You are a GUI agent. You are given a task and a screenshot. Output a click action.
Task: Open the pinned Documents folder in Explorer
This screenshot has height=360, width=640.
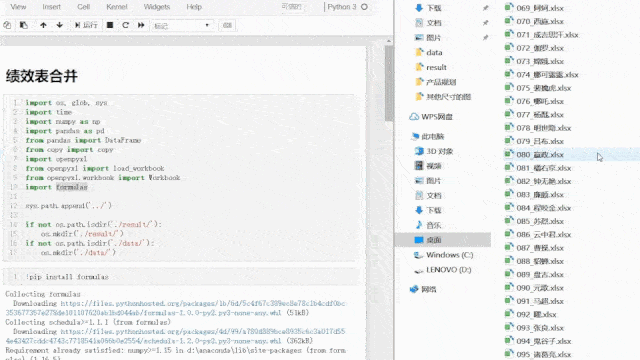pos(434,23)
